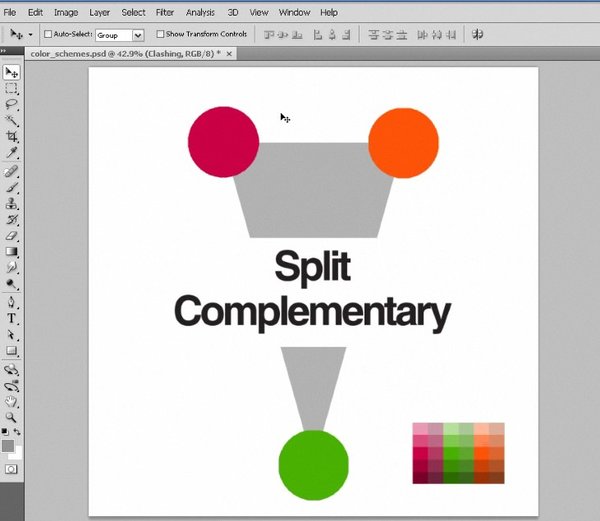Click Align Bottom Edges icon
The height and width of the screenshot is (521, 600).
click(x=297, y=35)
